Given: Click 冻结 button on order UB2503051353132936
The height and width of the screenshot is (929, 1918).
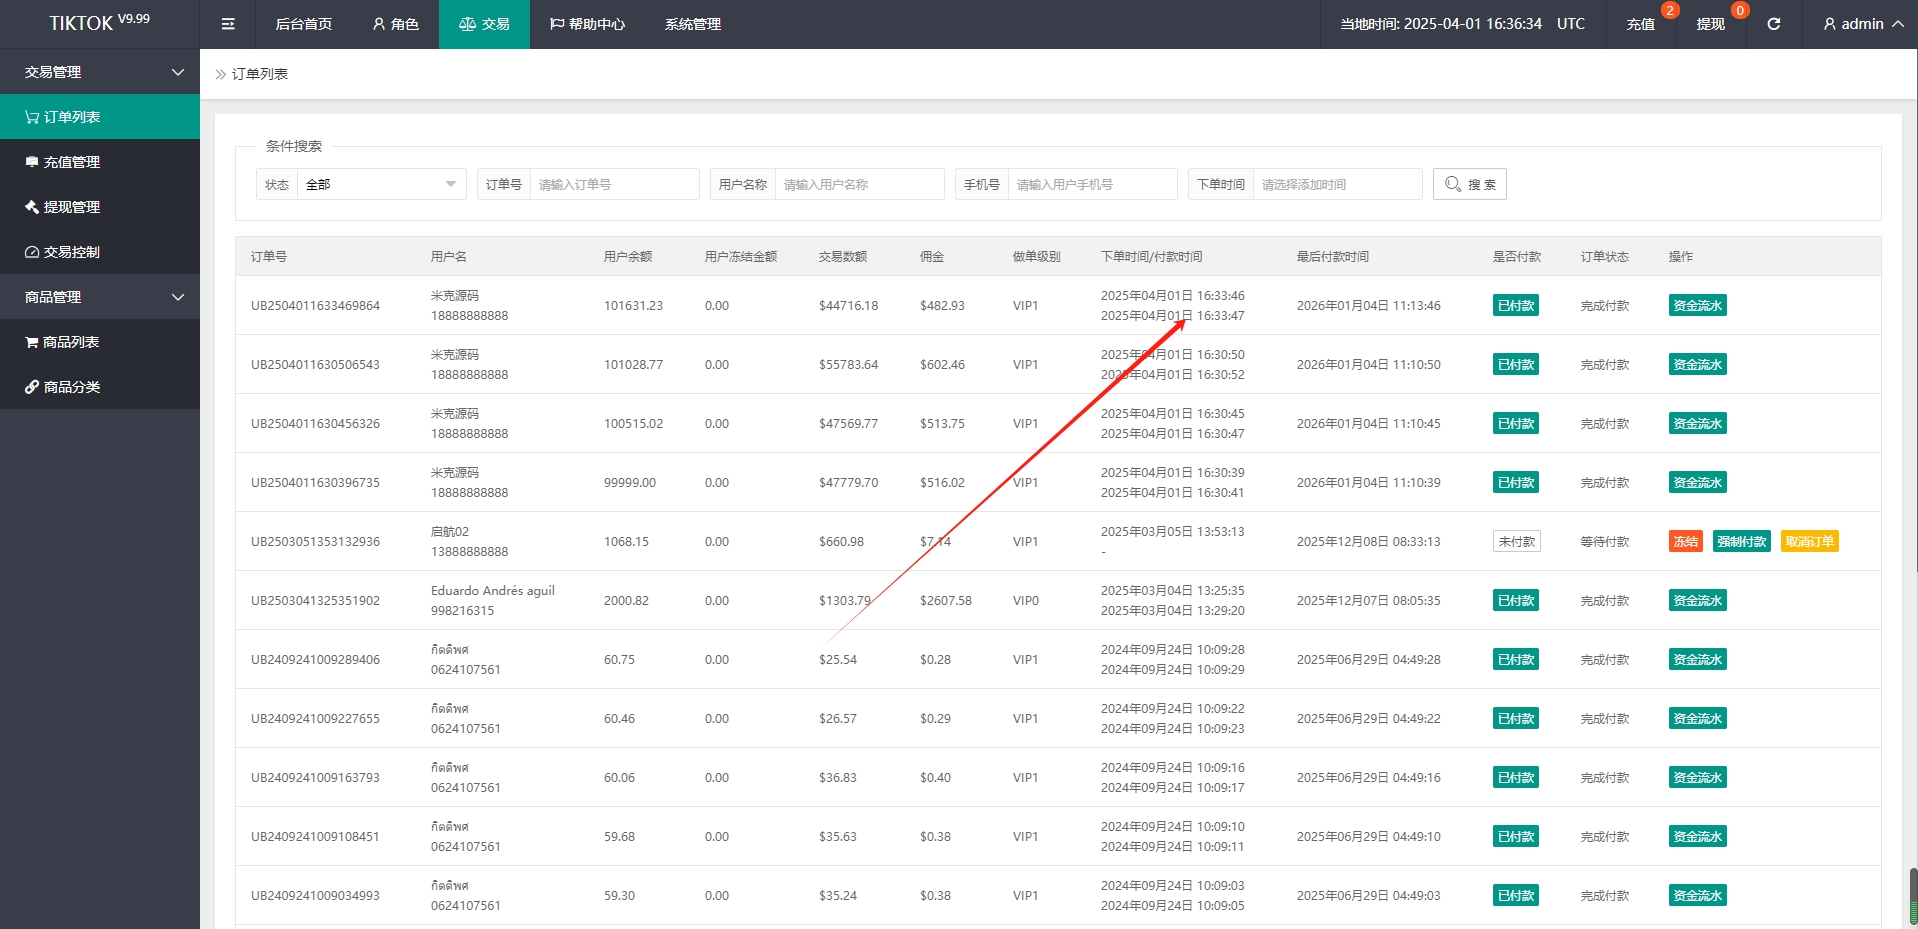Looking at the screenshot, I should (x=1685, y=542).
